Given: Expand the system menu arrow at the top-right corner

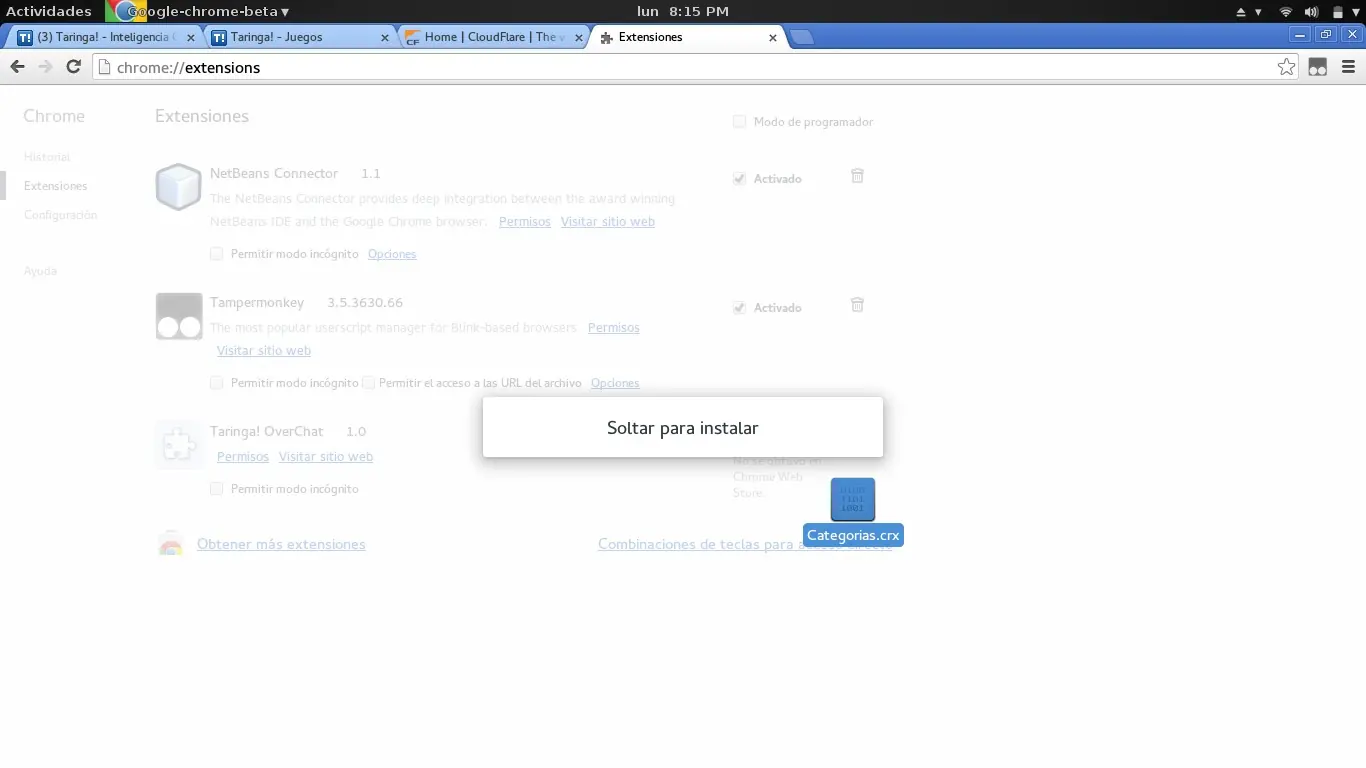Looking at the screenshot, I should 1355,12.
